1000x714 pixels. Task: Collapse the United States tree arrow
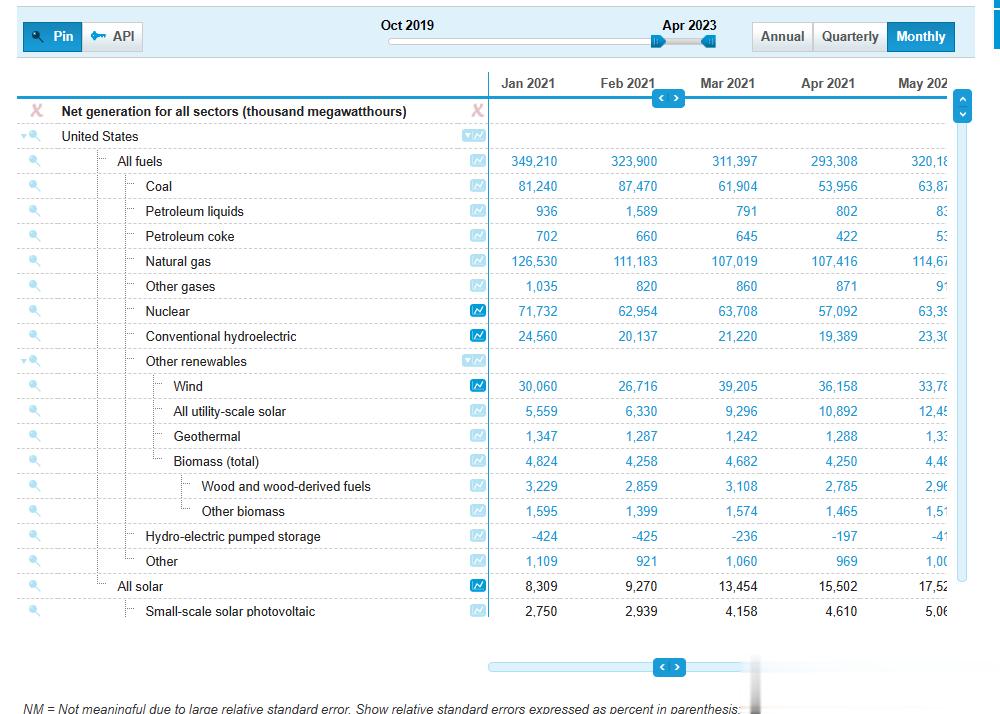(x=24, y=136)
